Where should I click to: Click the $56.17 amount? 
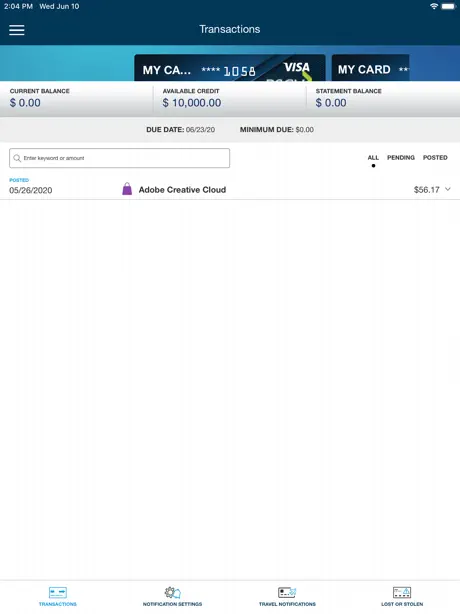(x=426, y=190)
